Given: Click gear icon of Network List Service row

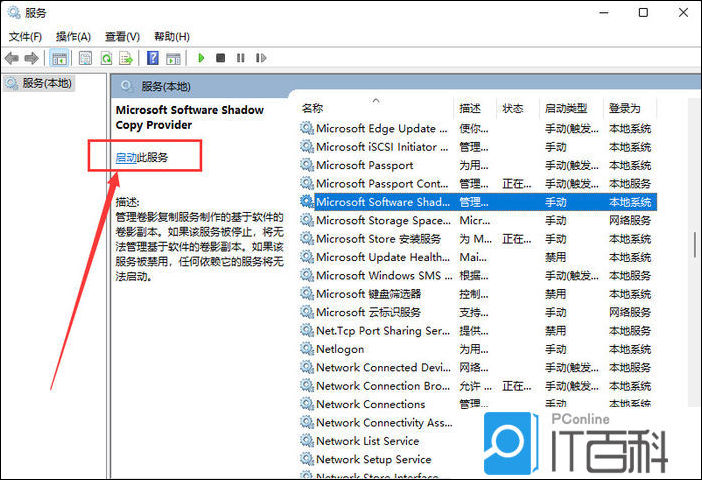Looking at the screenshot, I should [307, 441].
